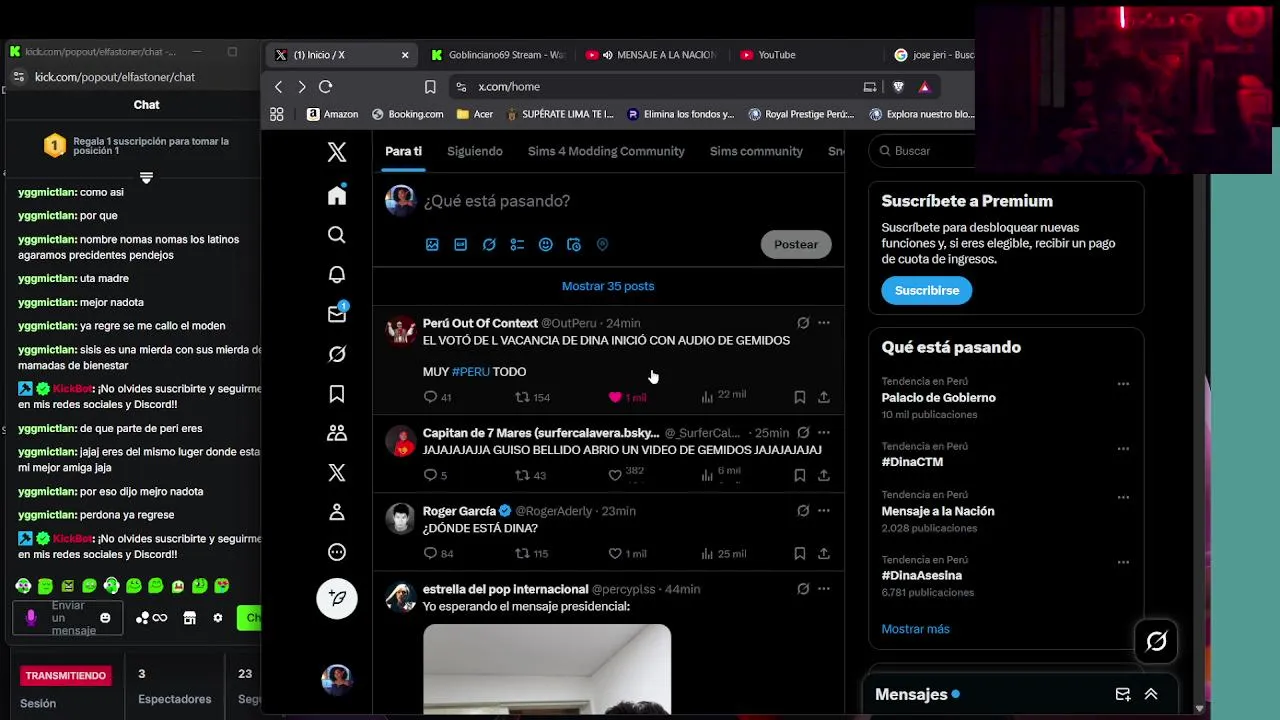Open Sims 4 Modding Community tab

pos(606,151)
